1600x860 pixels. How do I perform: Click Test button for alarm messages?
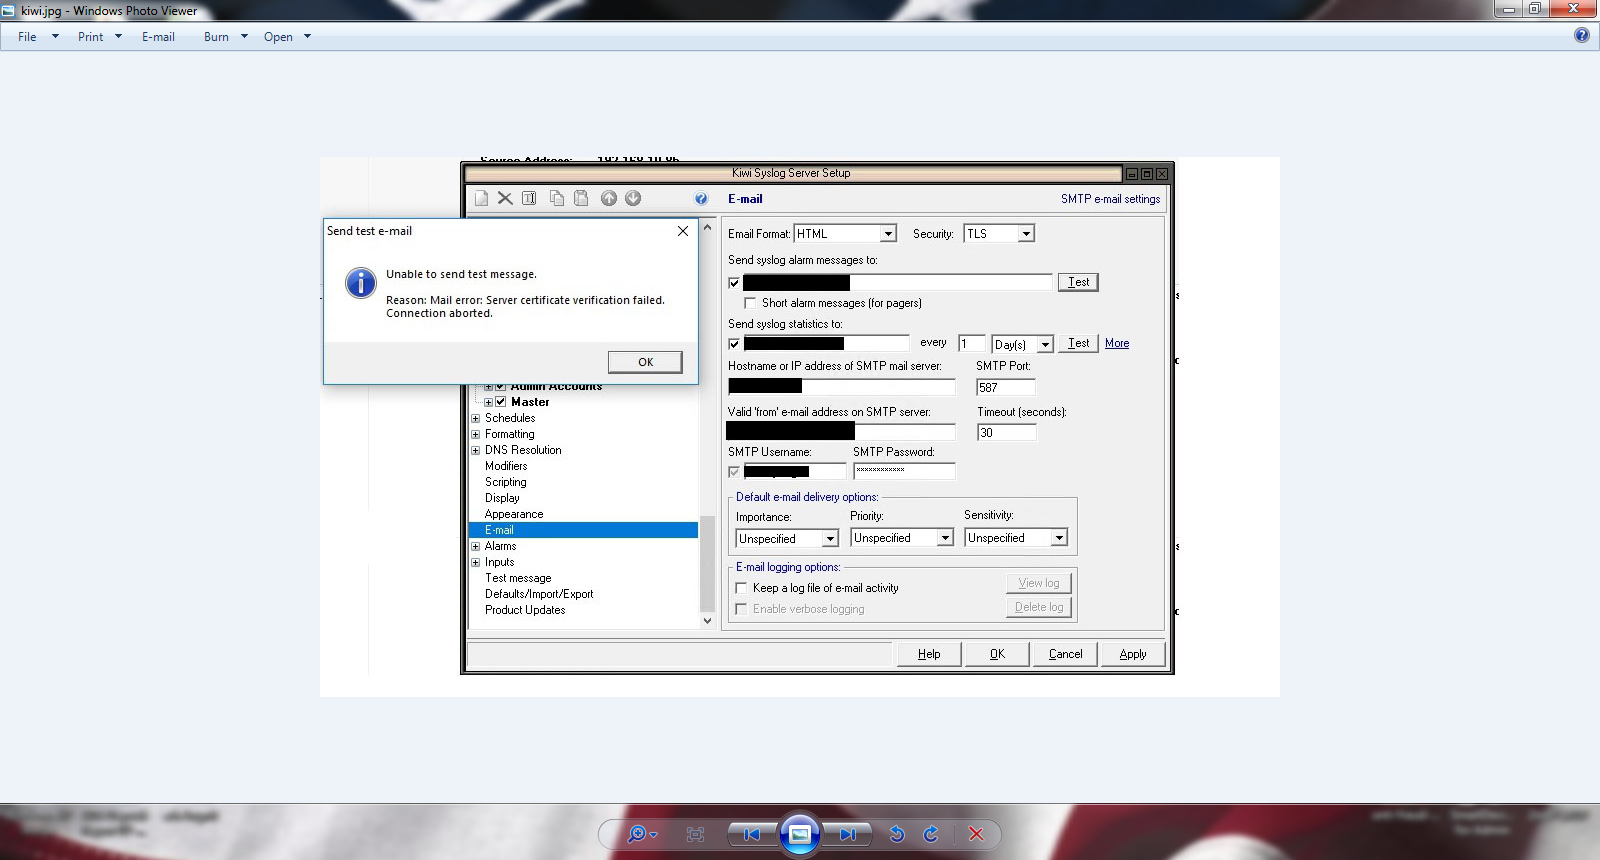click(1078, 282)
